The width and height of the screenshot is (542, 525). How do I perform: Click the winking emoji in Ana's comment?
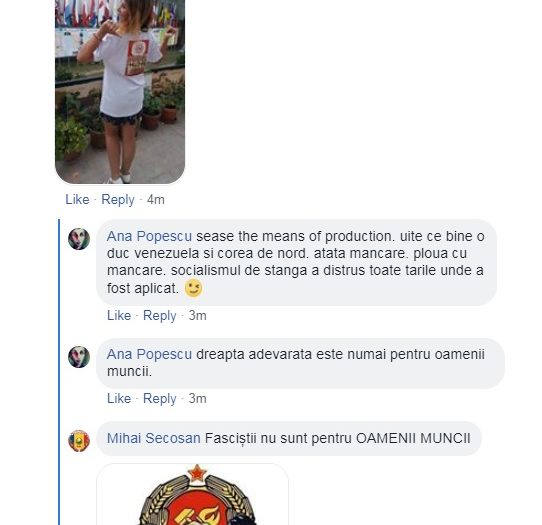click(193, 288)
